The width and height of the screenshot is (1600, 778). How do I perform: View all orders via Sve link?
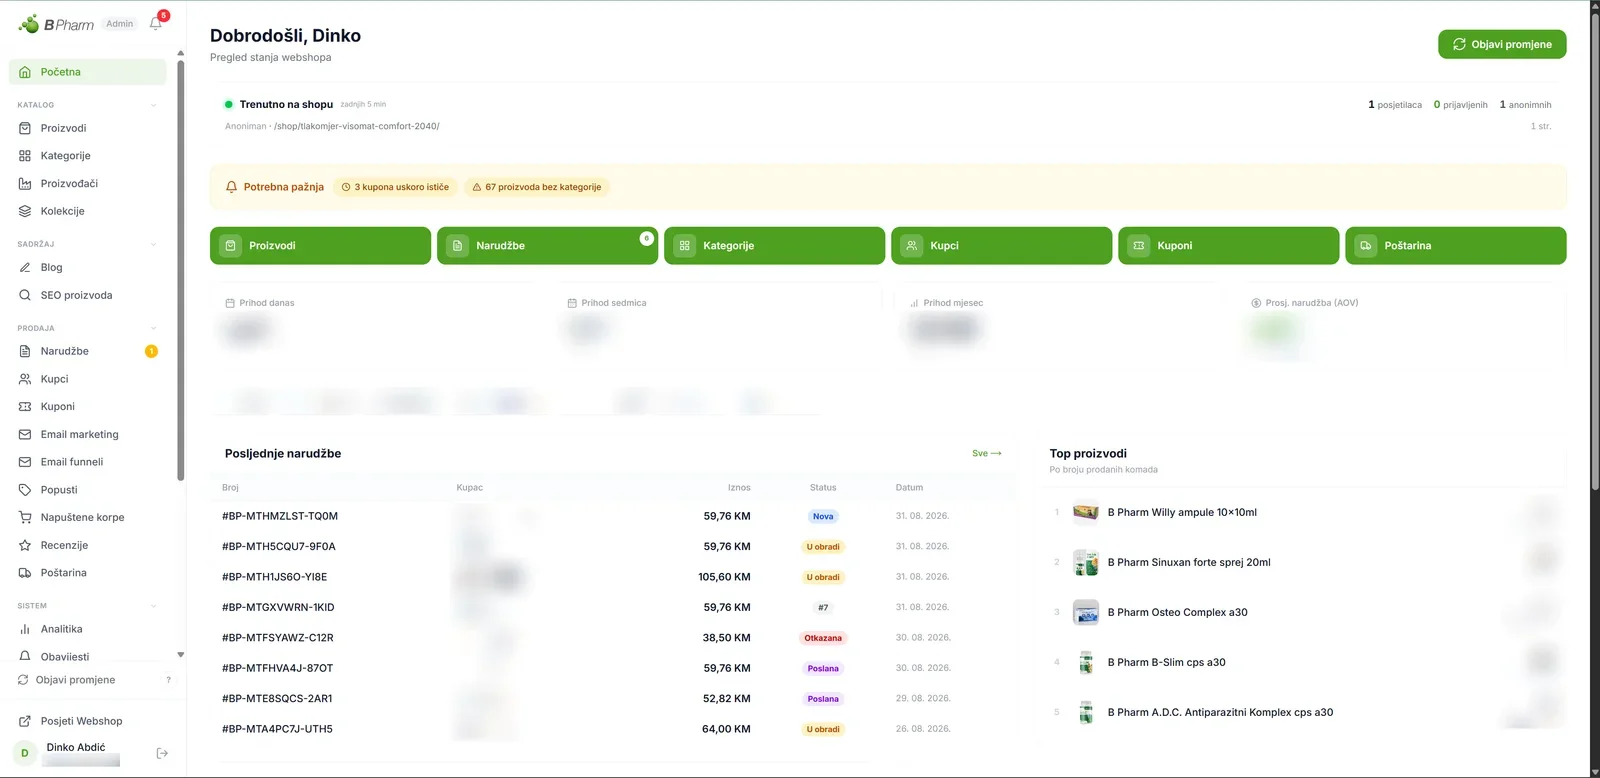tap(987, 453)
